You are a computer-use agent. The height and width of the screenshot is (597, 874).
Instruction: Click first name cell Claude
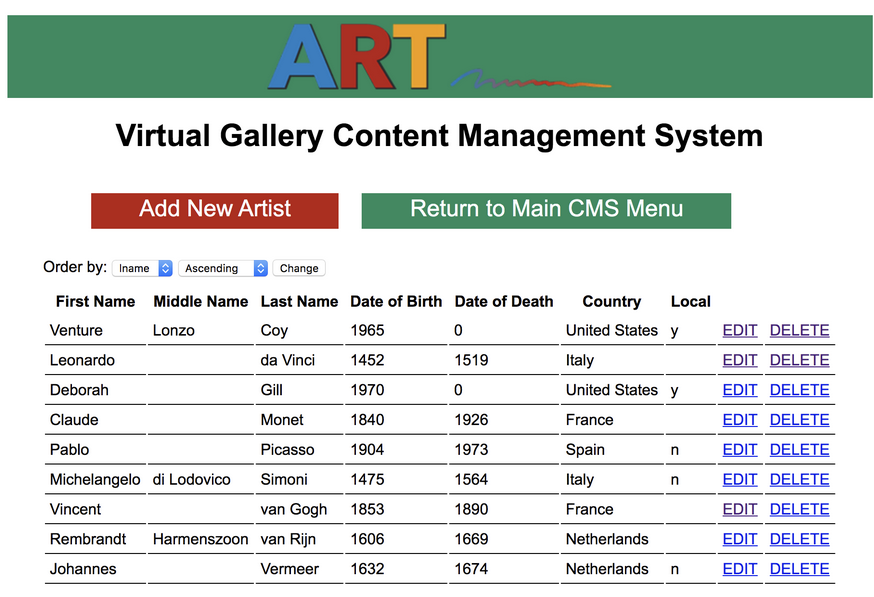coord(74,420)
